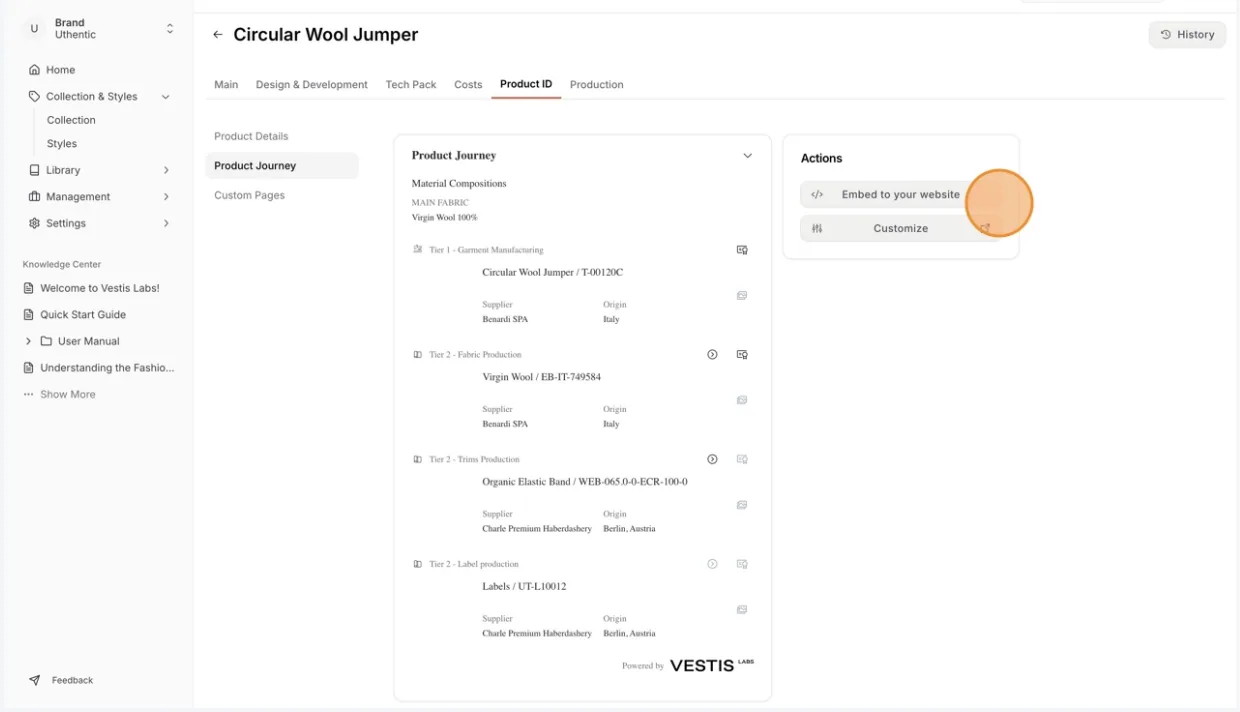Viewport: 1240px width, 712px height.
Task: Click the certificate icon for Tier 2 Fabric Production
Action: (742, 354)
